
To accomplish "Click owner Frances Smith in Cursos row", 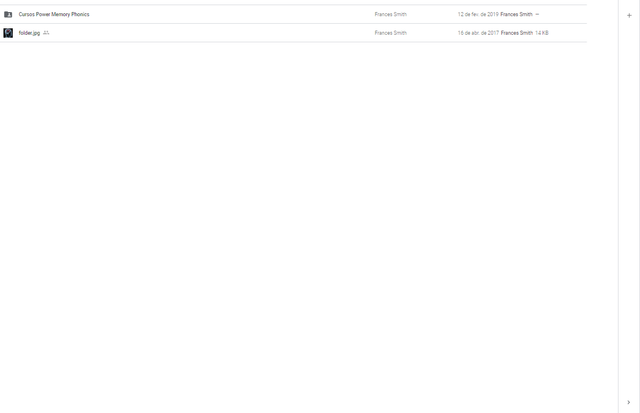I will point(391,14).
